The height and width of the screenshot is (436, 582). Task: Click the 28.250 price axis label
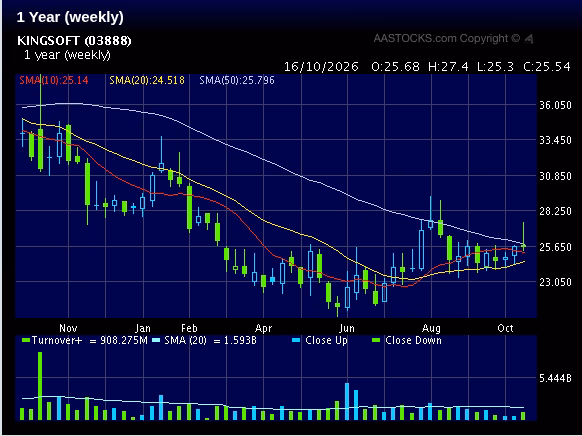click(555, 211)
